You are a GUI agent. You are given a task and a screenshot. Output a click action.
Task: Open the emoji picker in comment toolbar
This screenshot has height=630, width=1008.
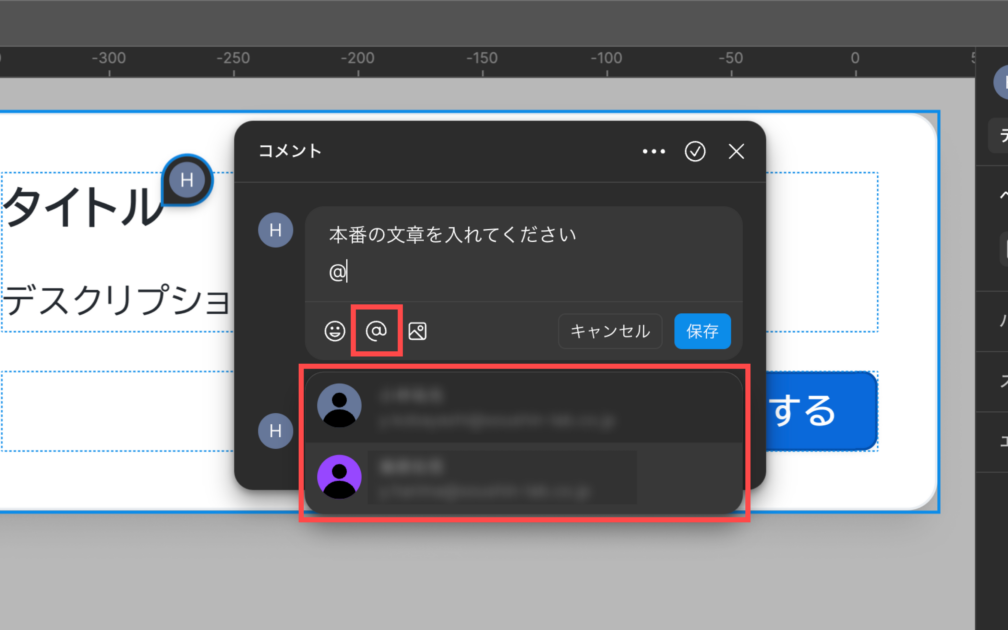(x=335, y=332)
